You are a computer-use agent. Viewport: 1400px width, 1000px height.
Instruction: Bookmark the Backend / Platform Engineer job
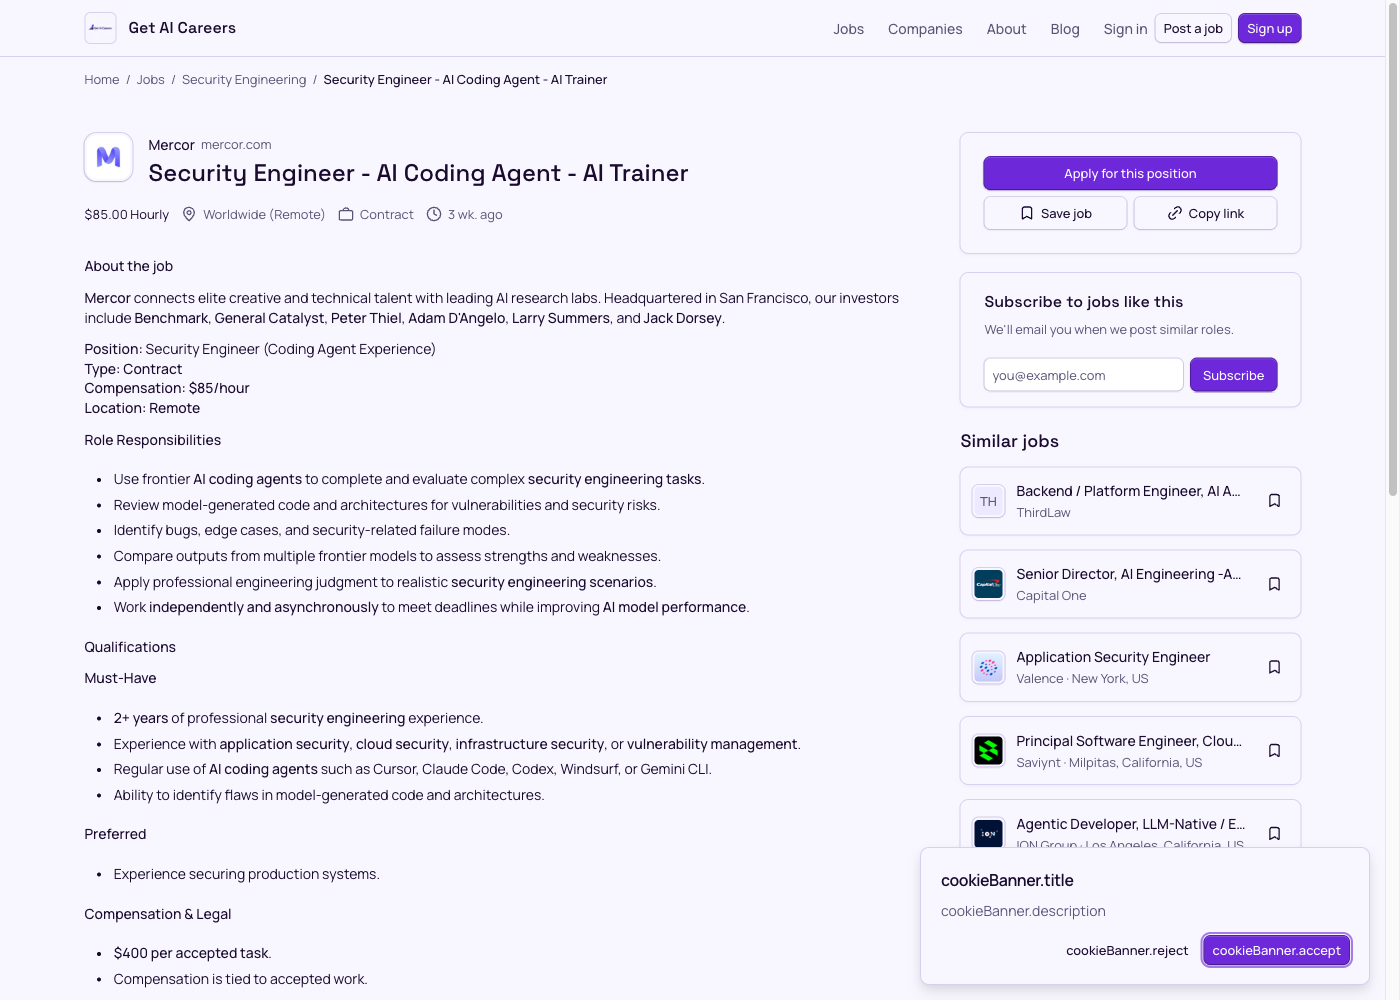(1274, 501)
